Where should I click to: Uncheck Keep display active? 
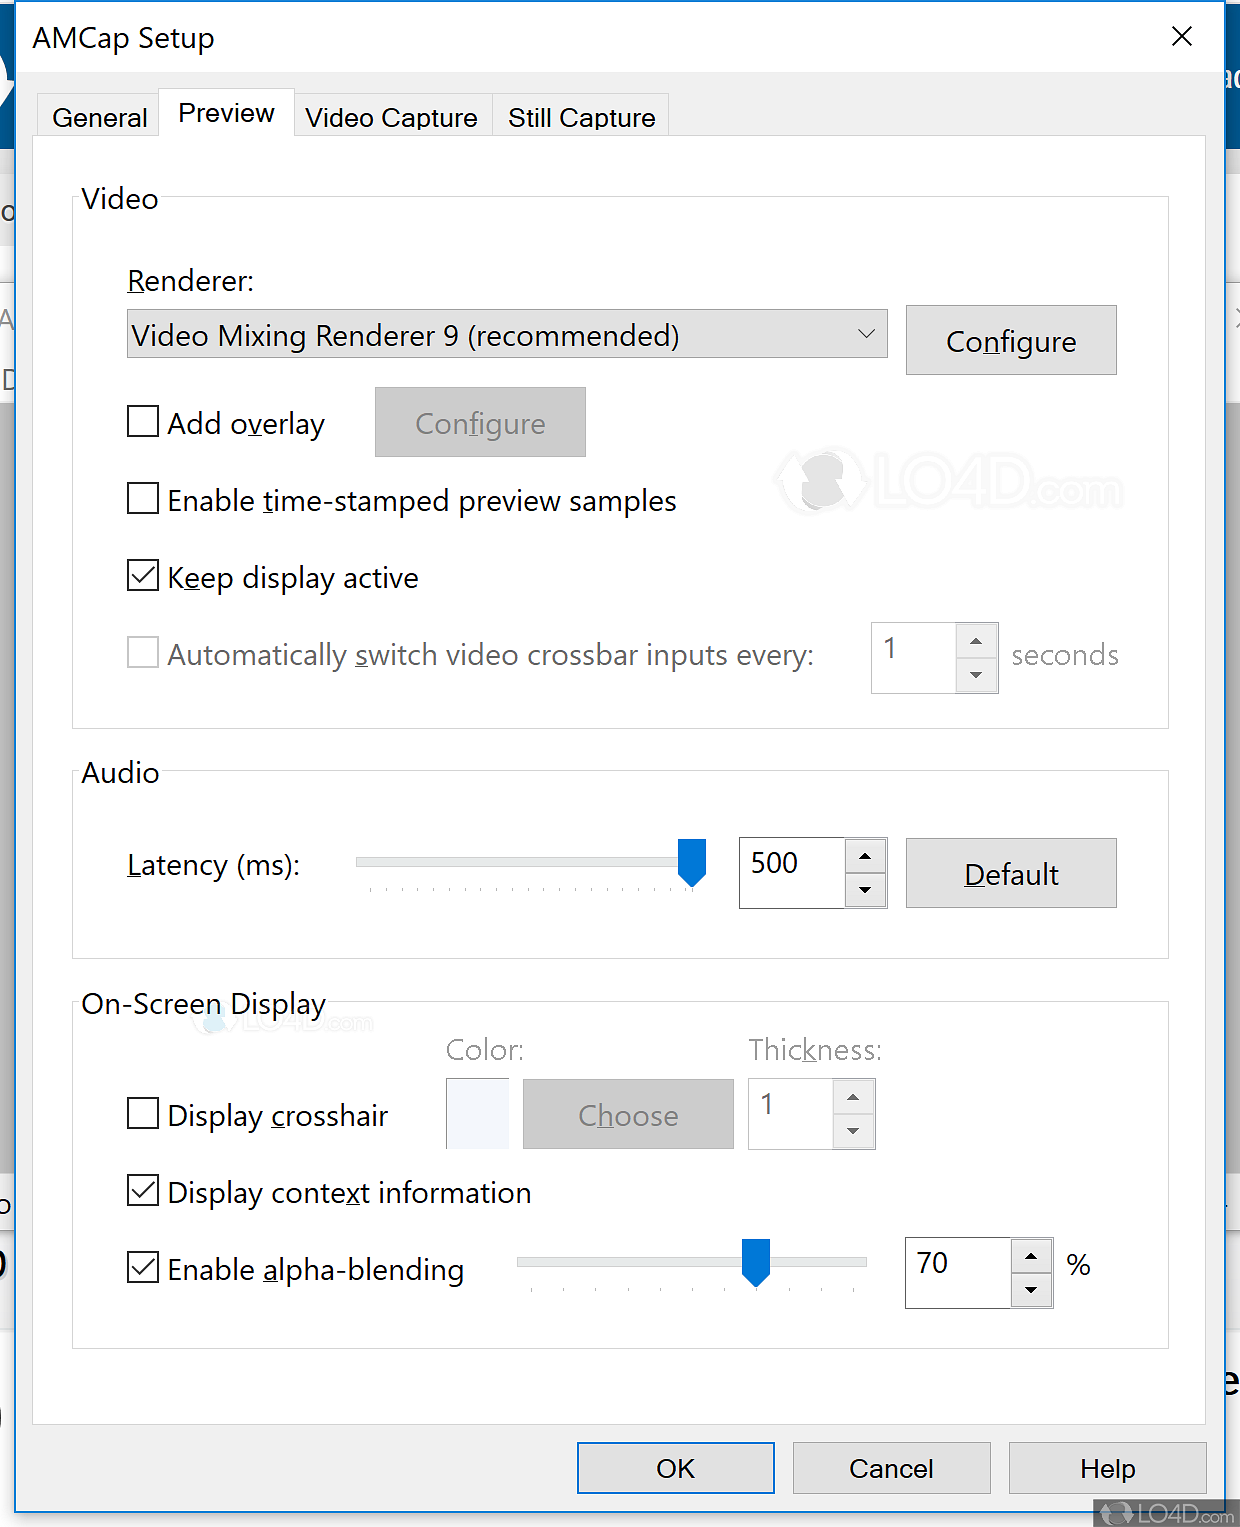[143, 575]
